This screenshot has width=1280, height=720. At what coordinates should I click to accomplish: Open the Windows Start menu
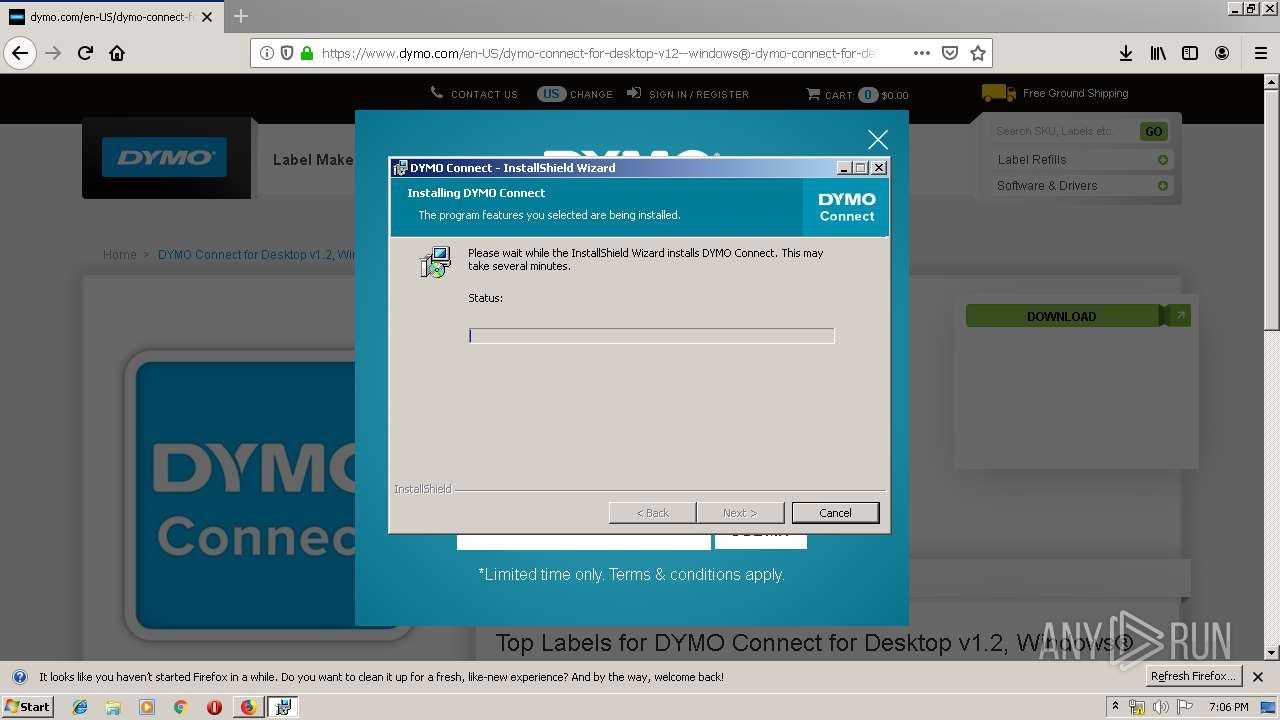(28, 706)
